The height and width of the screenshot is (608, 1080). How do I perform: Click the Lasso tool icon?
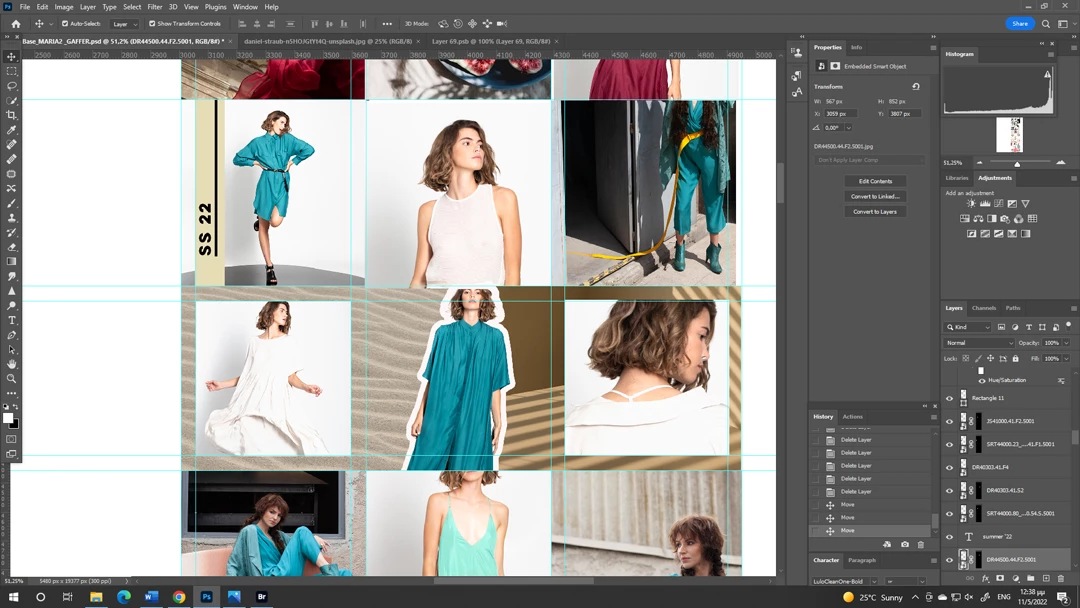click(12, 86)
